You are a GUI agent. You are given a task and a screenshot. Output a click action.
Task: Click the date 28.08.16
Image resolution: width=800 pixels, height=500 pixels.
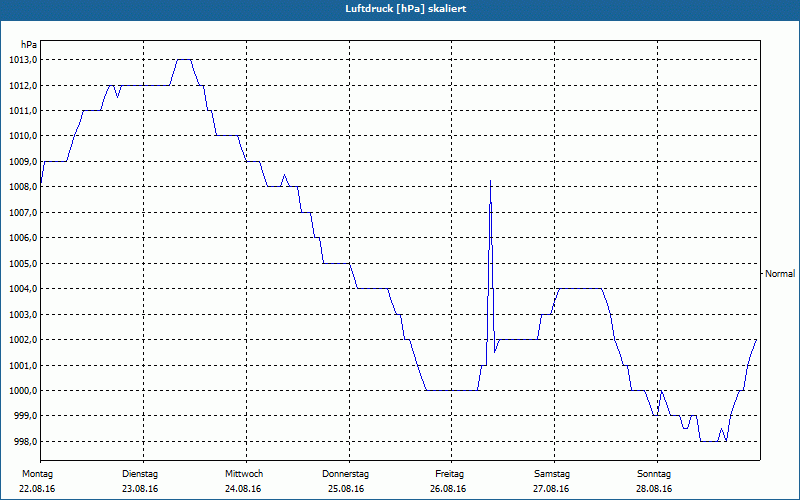[x=654, y=489]
